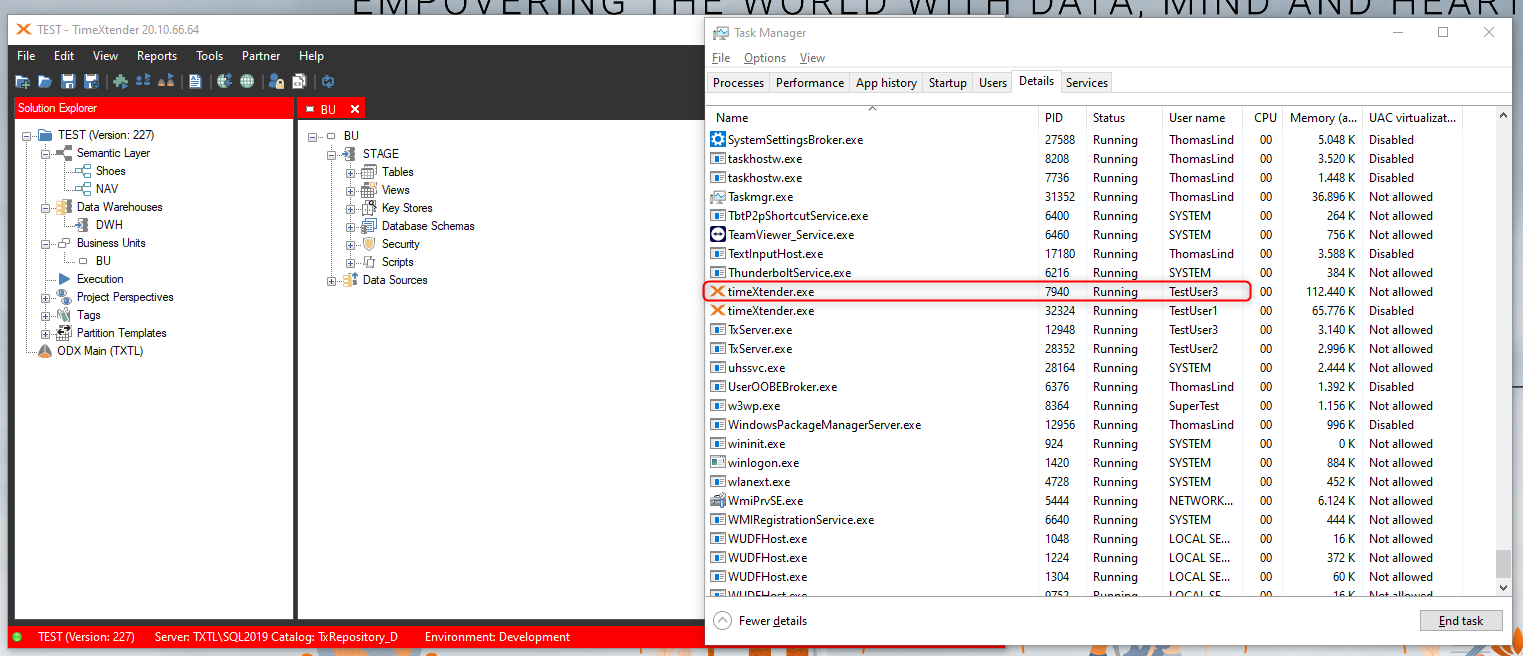The height and width of the screenshot is (656, 1523).
Task: Click the stacked code documents toolbar icon
Action: (298, 82)
